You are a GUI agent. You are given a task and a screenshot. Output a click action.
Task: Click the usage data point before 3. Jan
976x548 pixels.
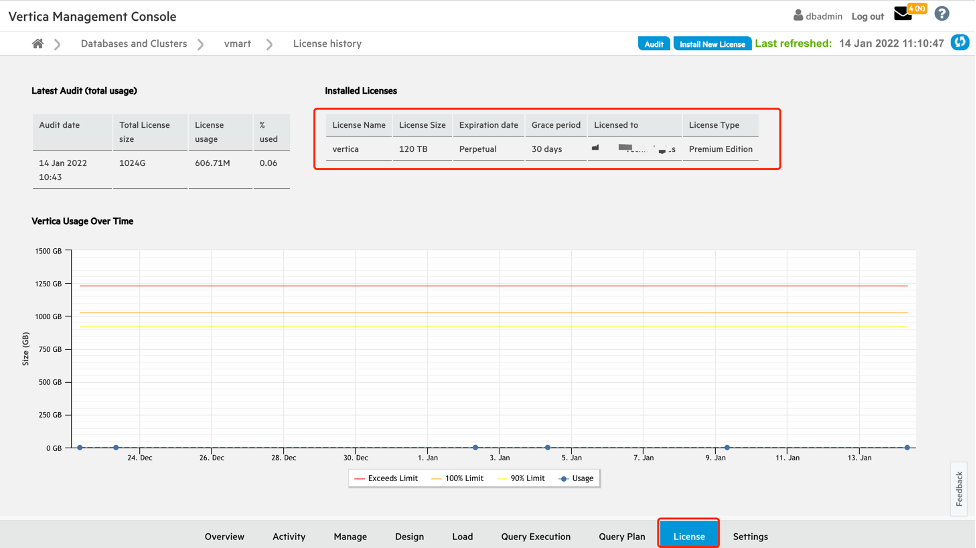[476, 447]
